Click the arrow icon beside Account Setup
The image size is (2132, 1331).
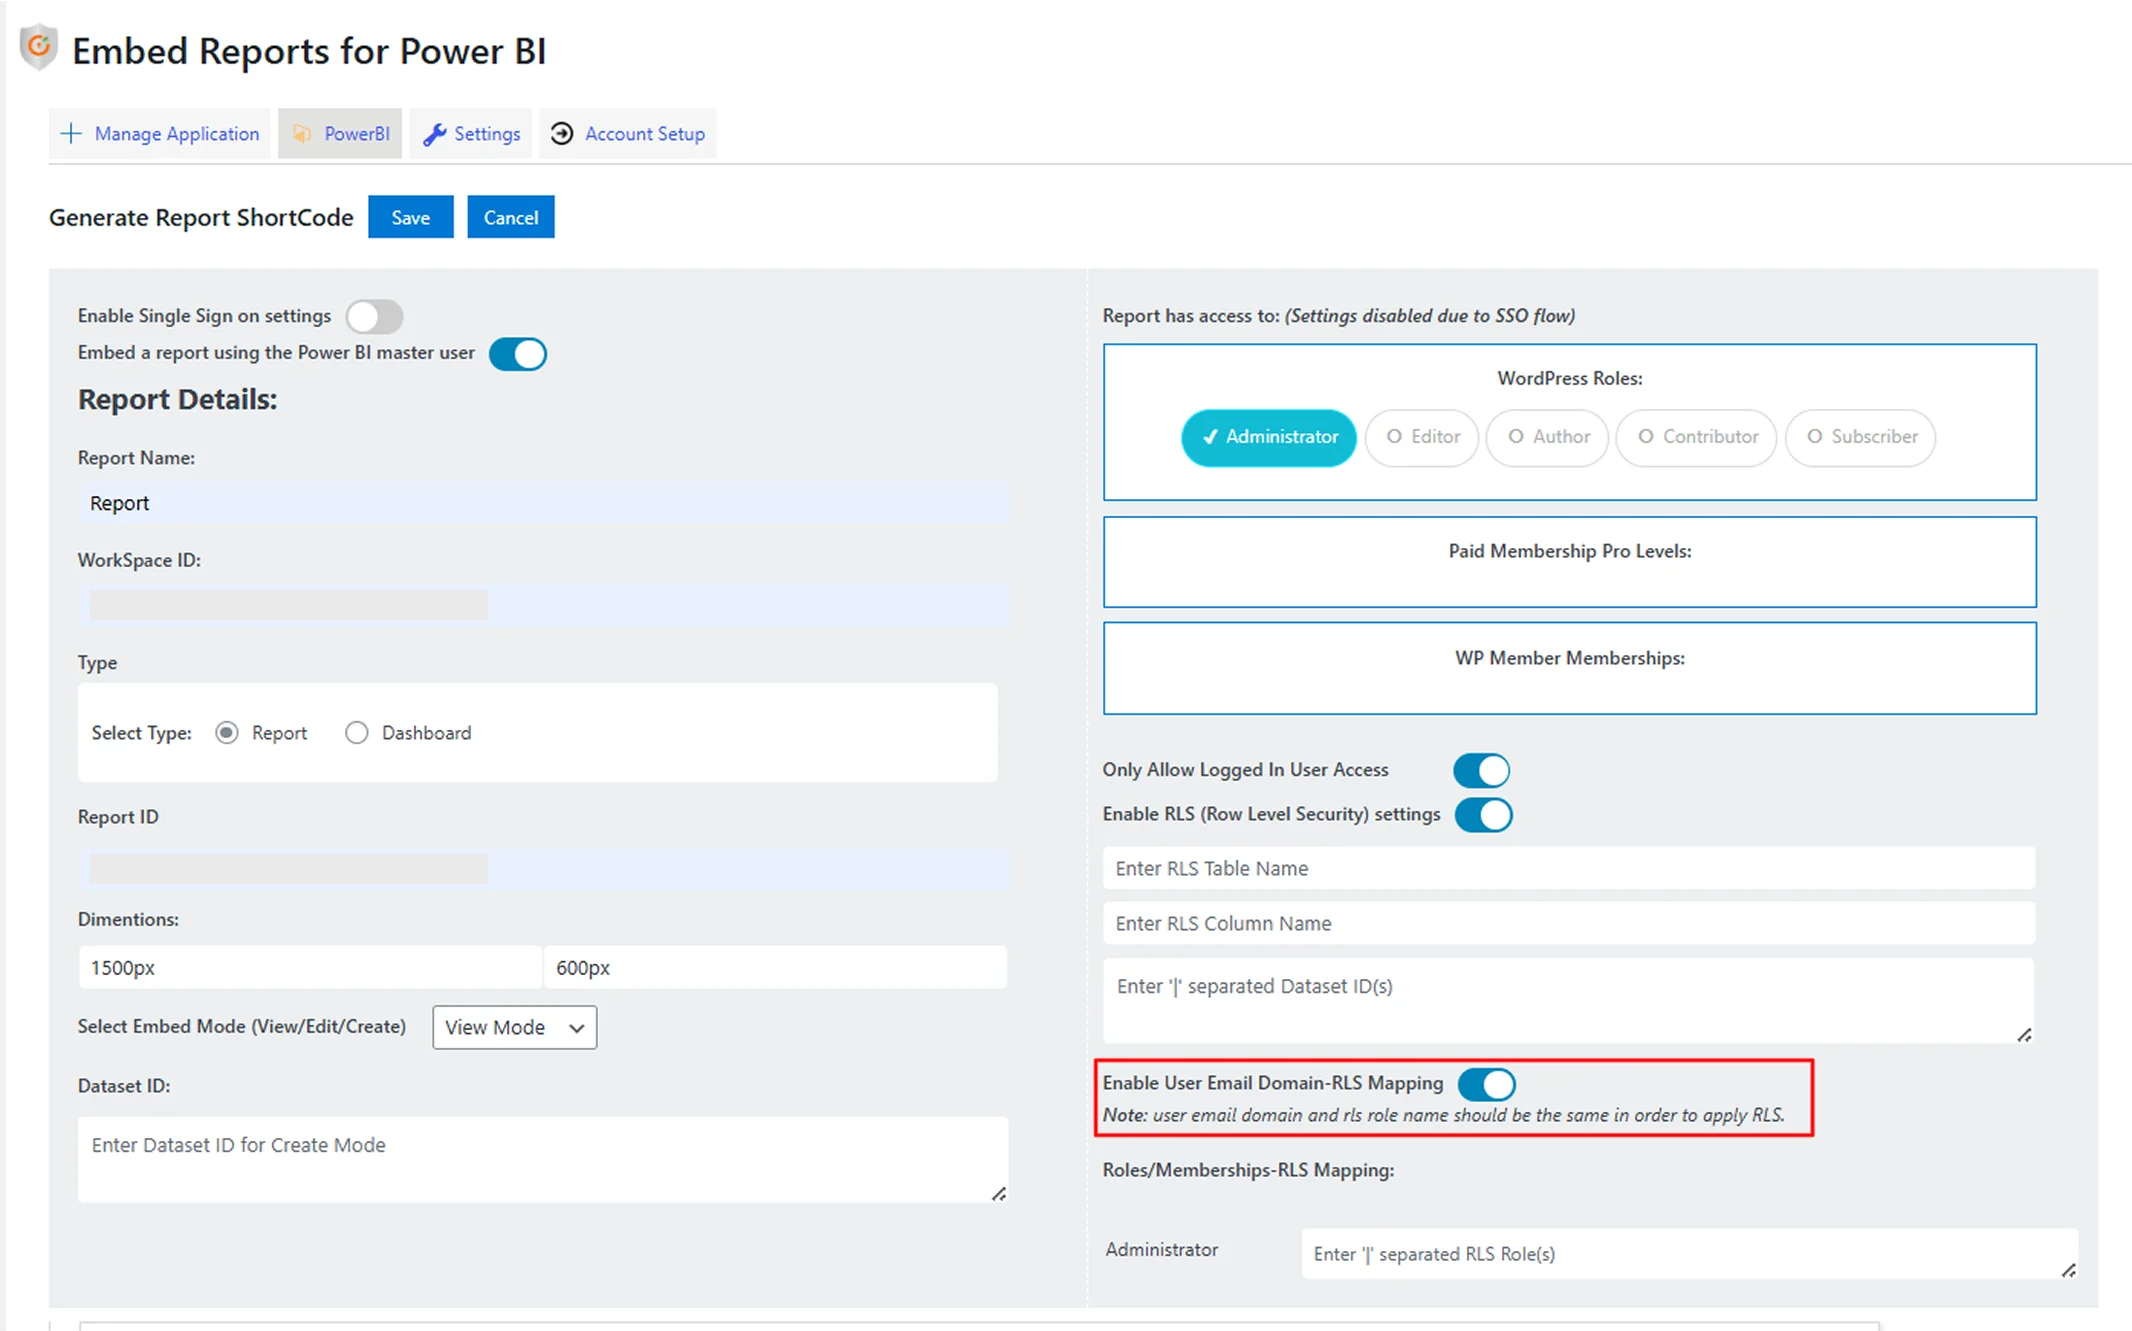pyautogui.click(x=562, y=134)
